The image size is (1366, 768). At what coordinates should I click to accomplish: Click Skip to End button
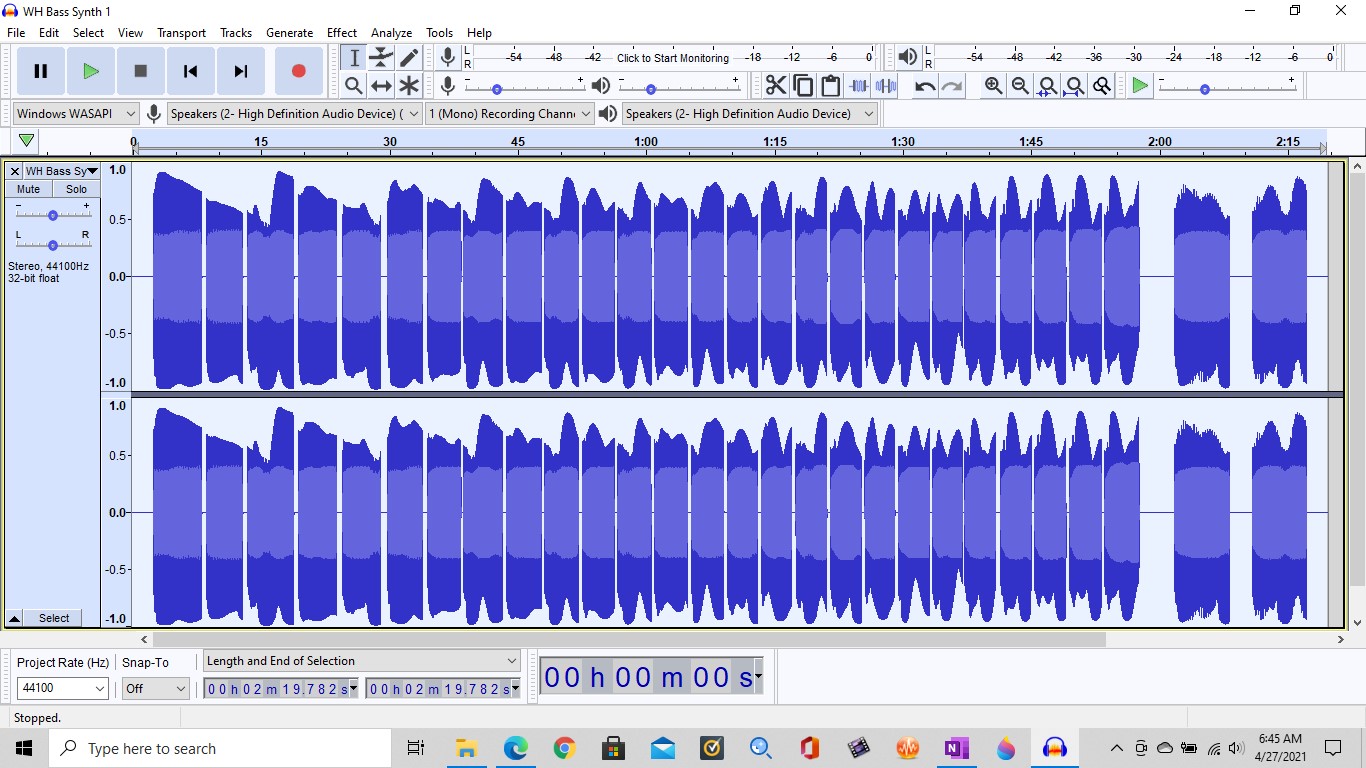240,71
